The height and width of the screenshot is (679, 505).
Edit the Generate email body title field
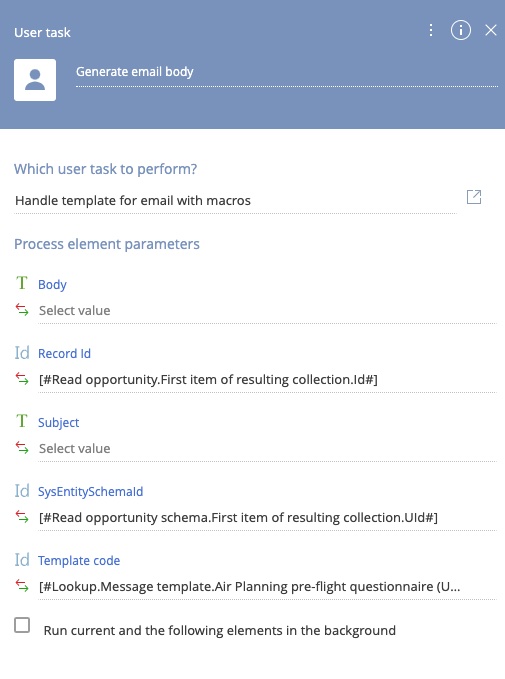click(287, 72)
